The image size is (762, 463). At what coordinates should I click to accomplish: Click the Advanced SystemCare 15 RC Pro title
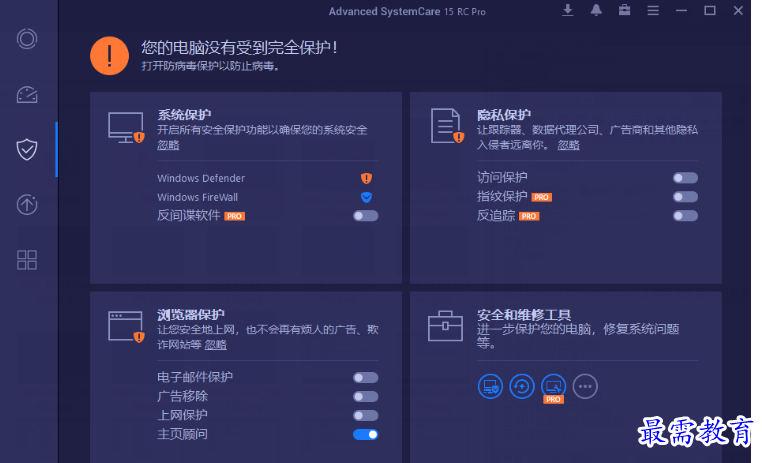coord(407,11)
